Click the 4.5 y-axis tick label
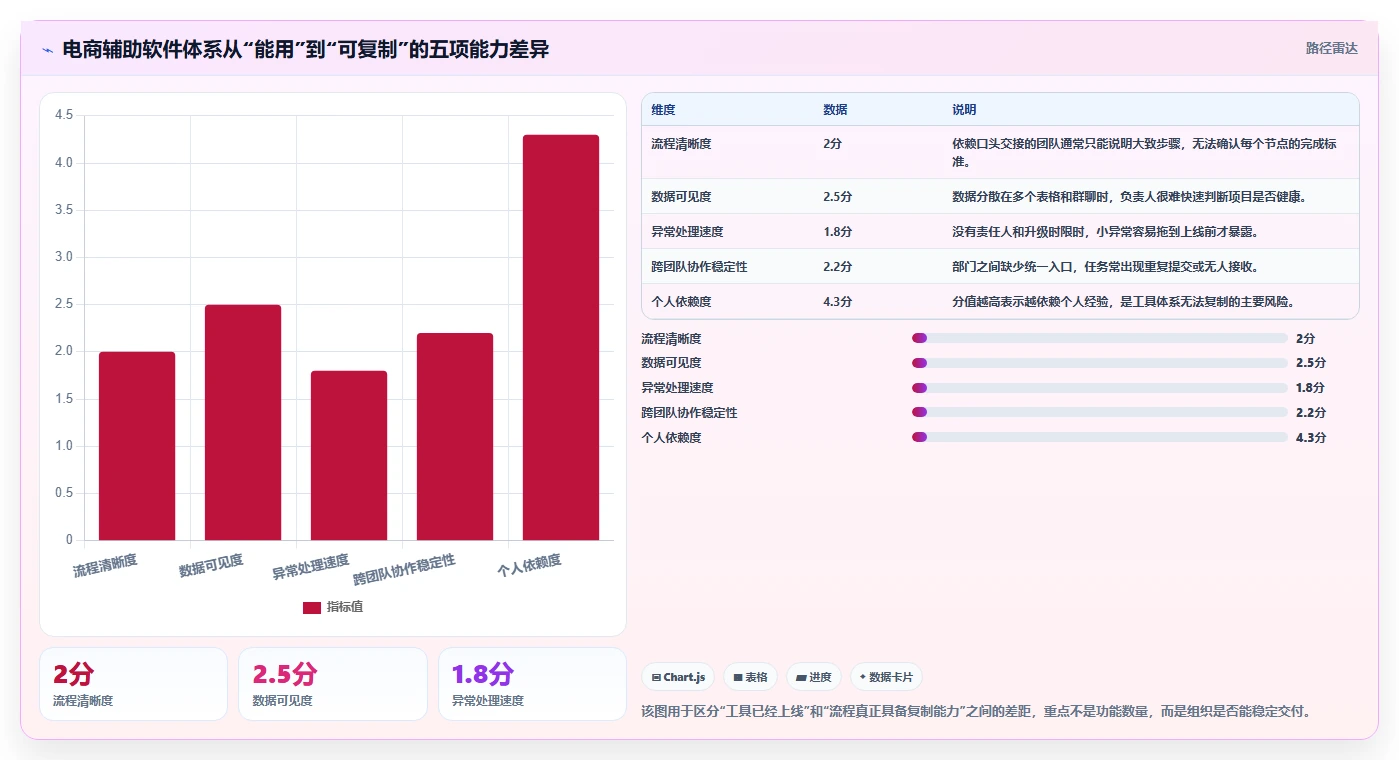Viewport: 1399px width, 760px height. point(64,115)
